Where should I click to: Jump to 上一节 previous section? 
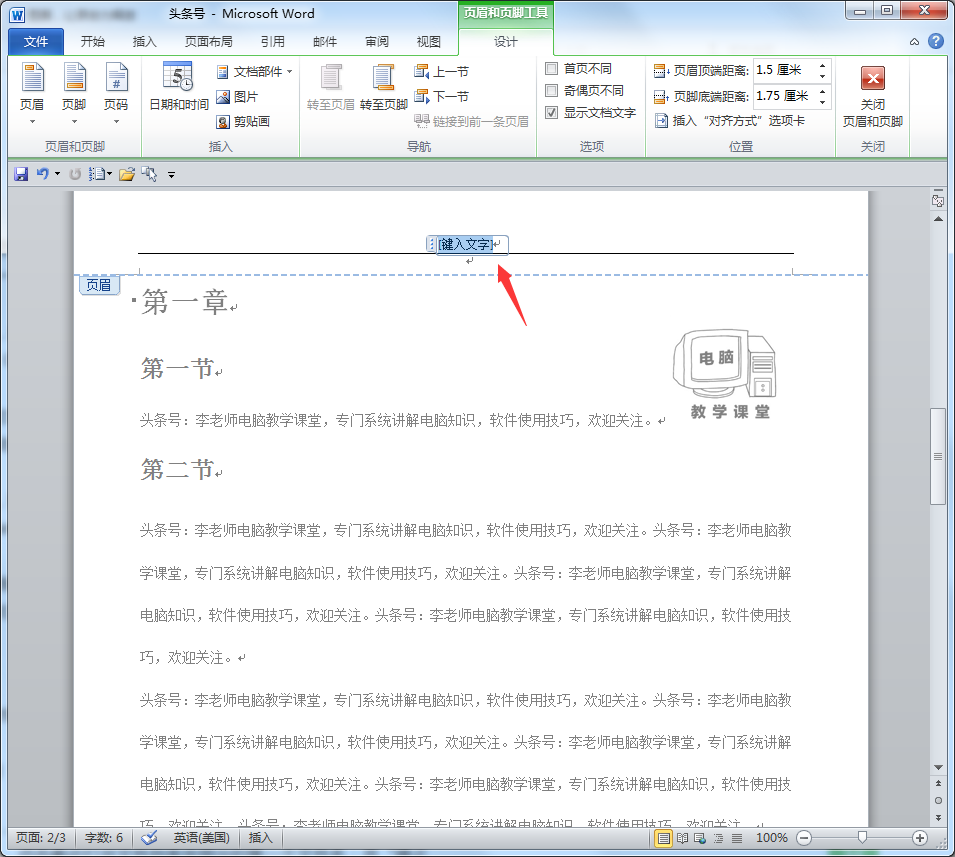pyautogui.click(x=441, y=72)
